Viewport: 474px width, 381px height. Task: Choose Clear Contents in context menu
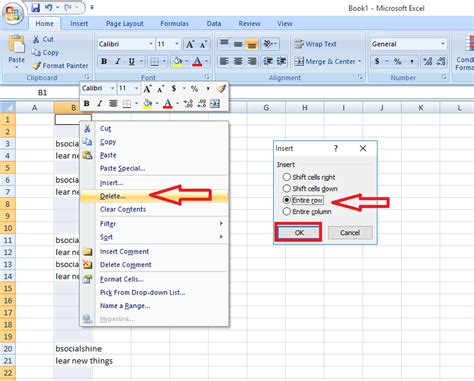(x=155, y=209)
